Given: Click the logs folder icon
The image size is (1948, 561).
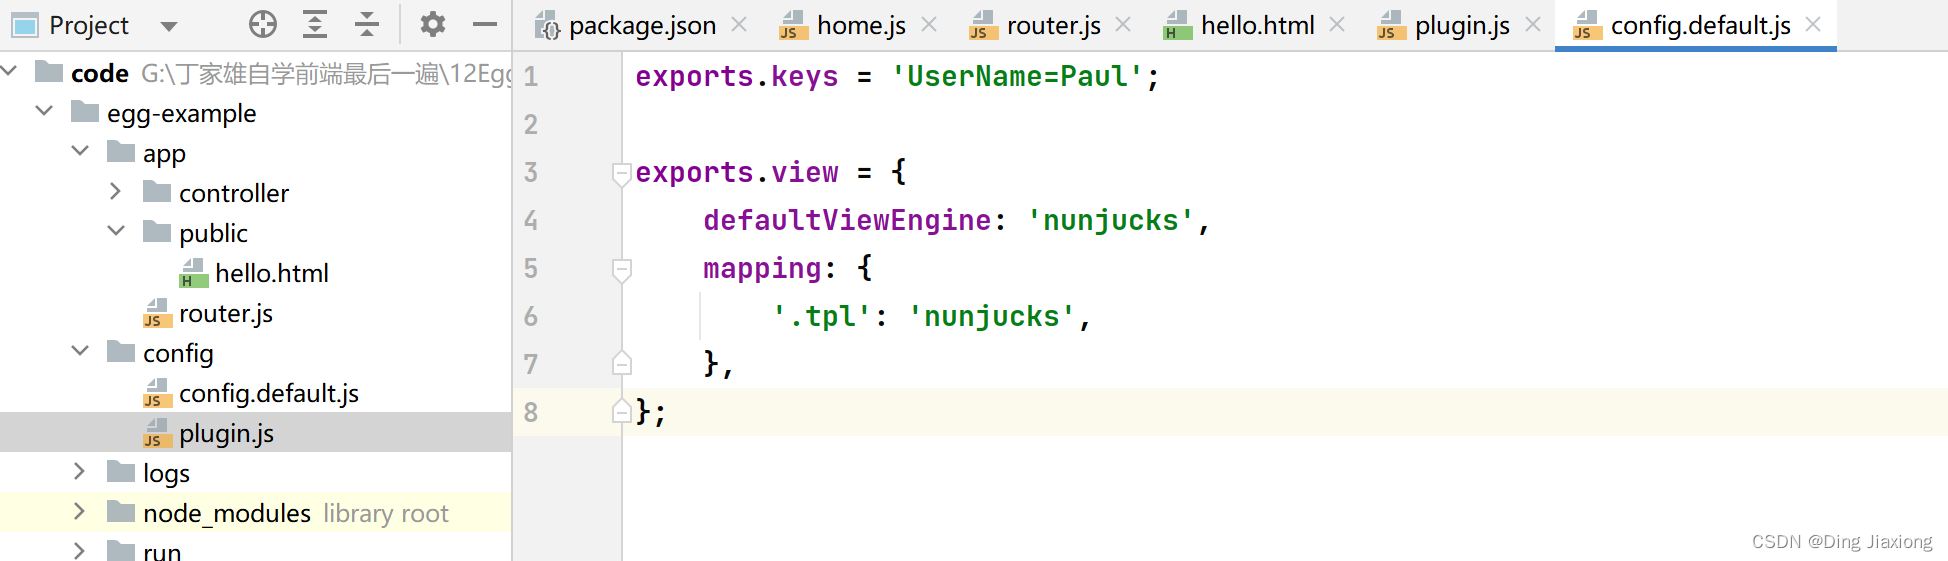Looking at the screenshot, I should pos(121,471).
